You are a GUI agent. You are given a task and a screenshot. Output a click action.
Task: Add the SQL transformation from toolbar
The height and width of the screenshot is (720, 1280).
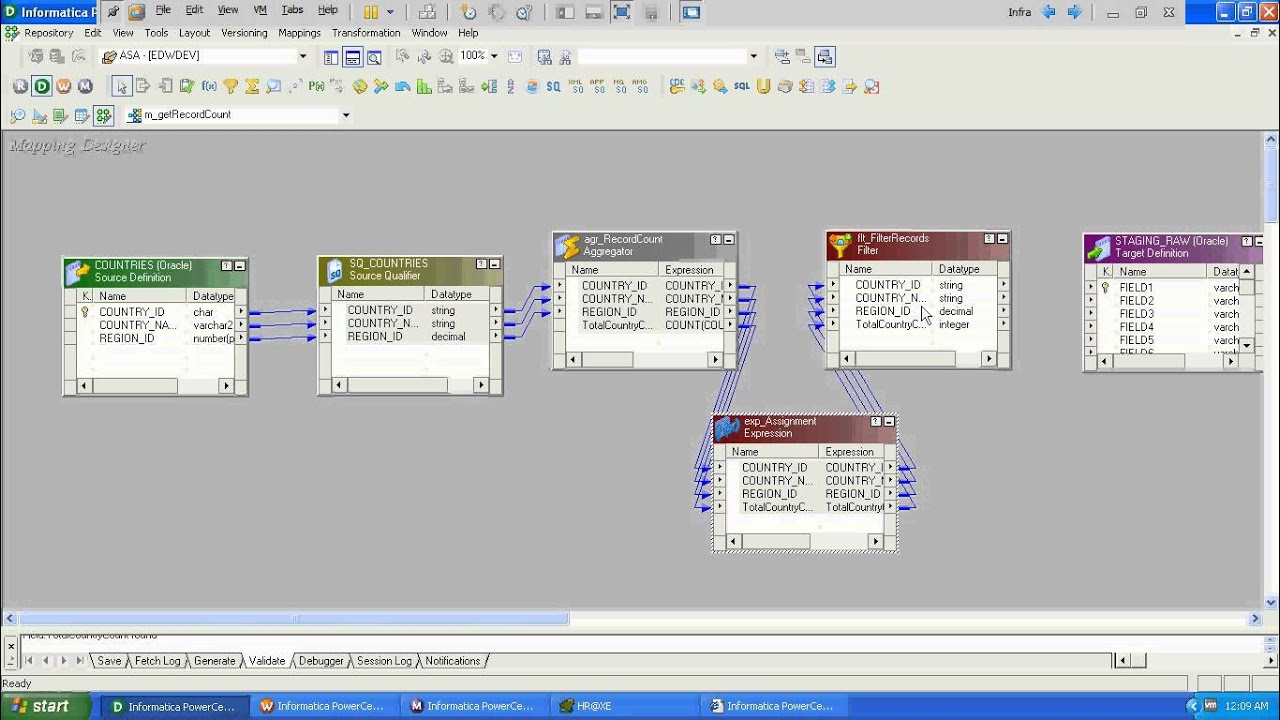point(742,87)
